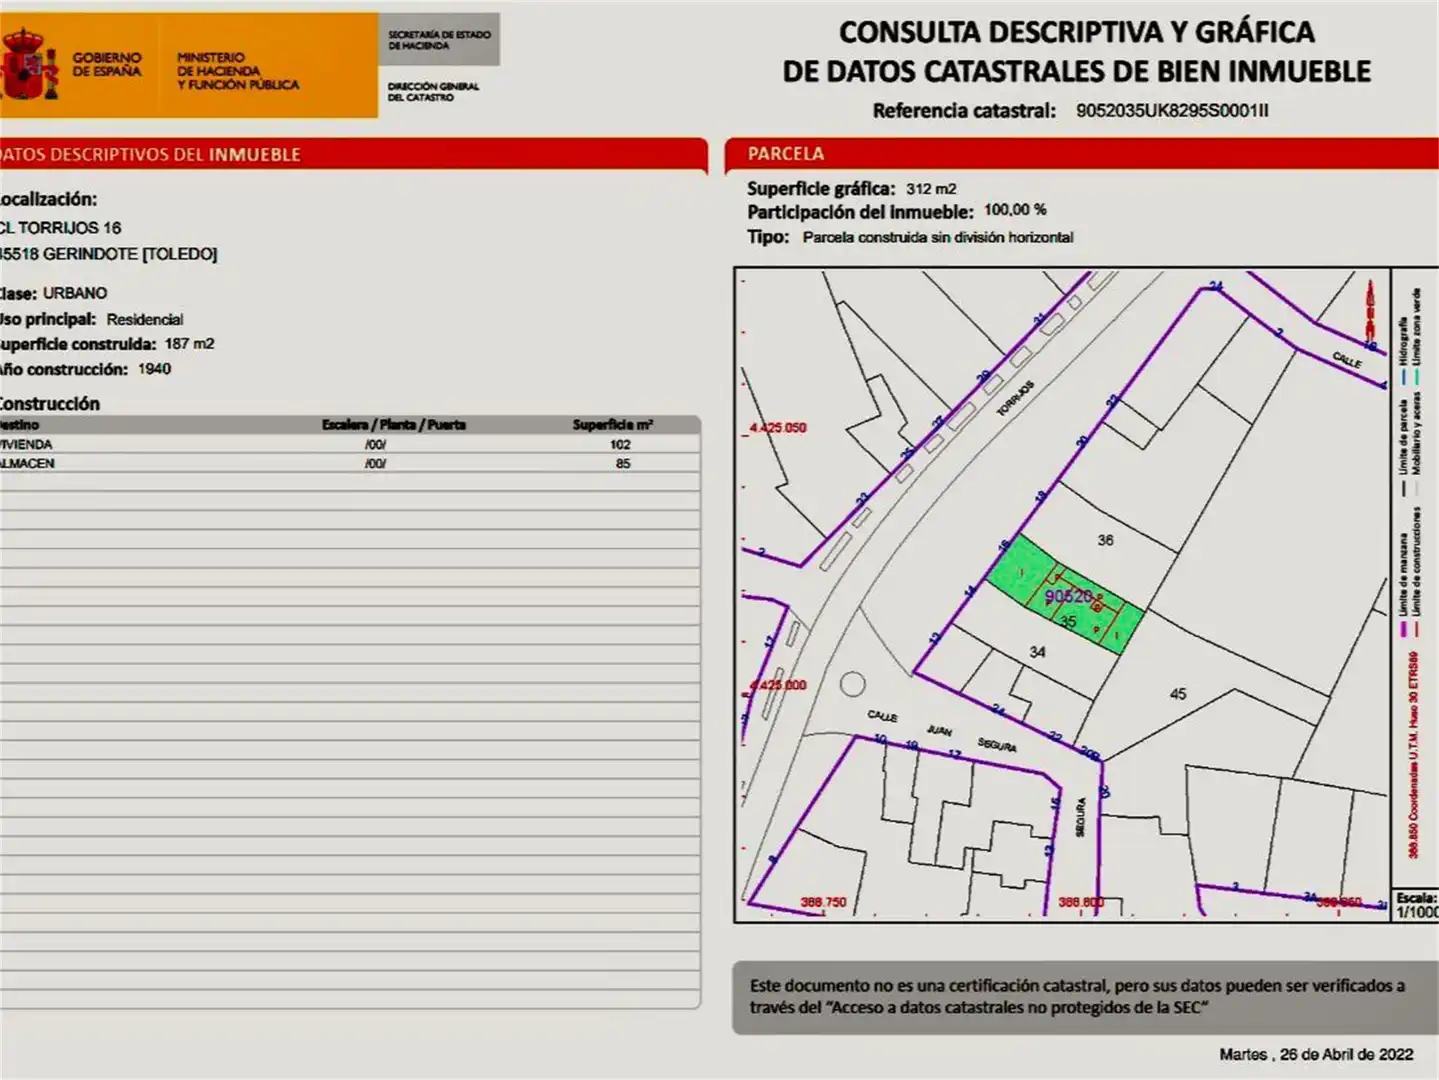Select graphic surface value '312 m2'
This screenshot has width=1439, height=1080.
click(931, 189)
